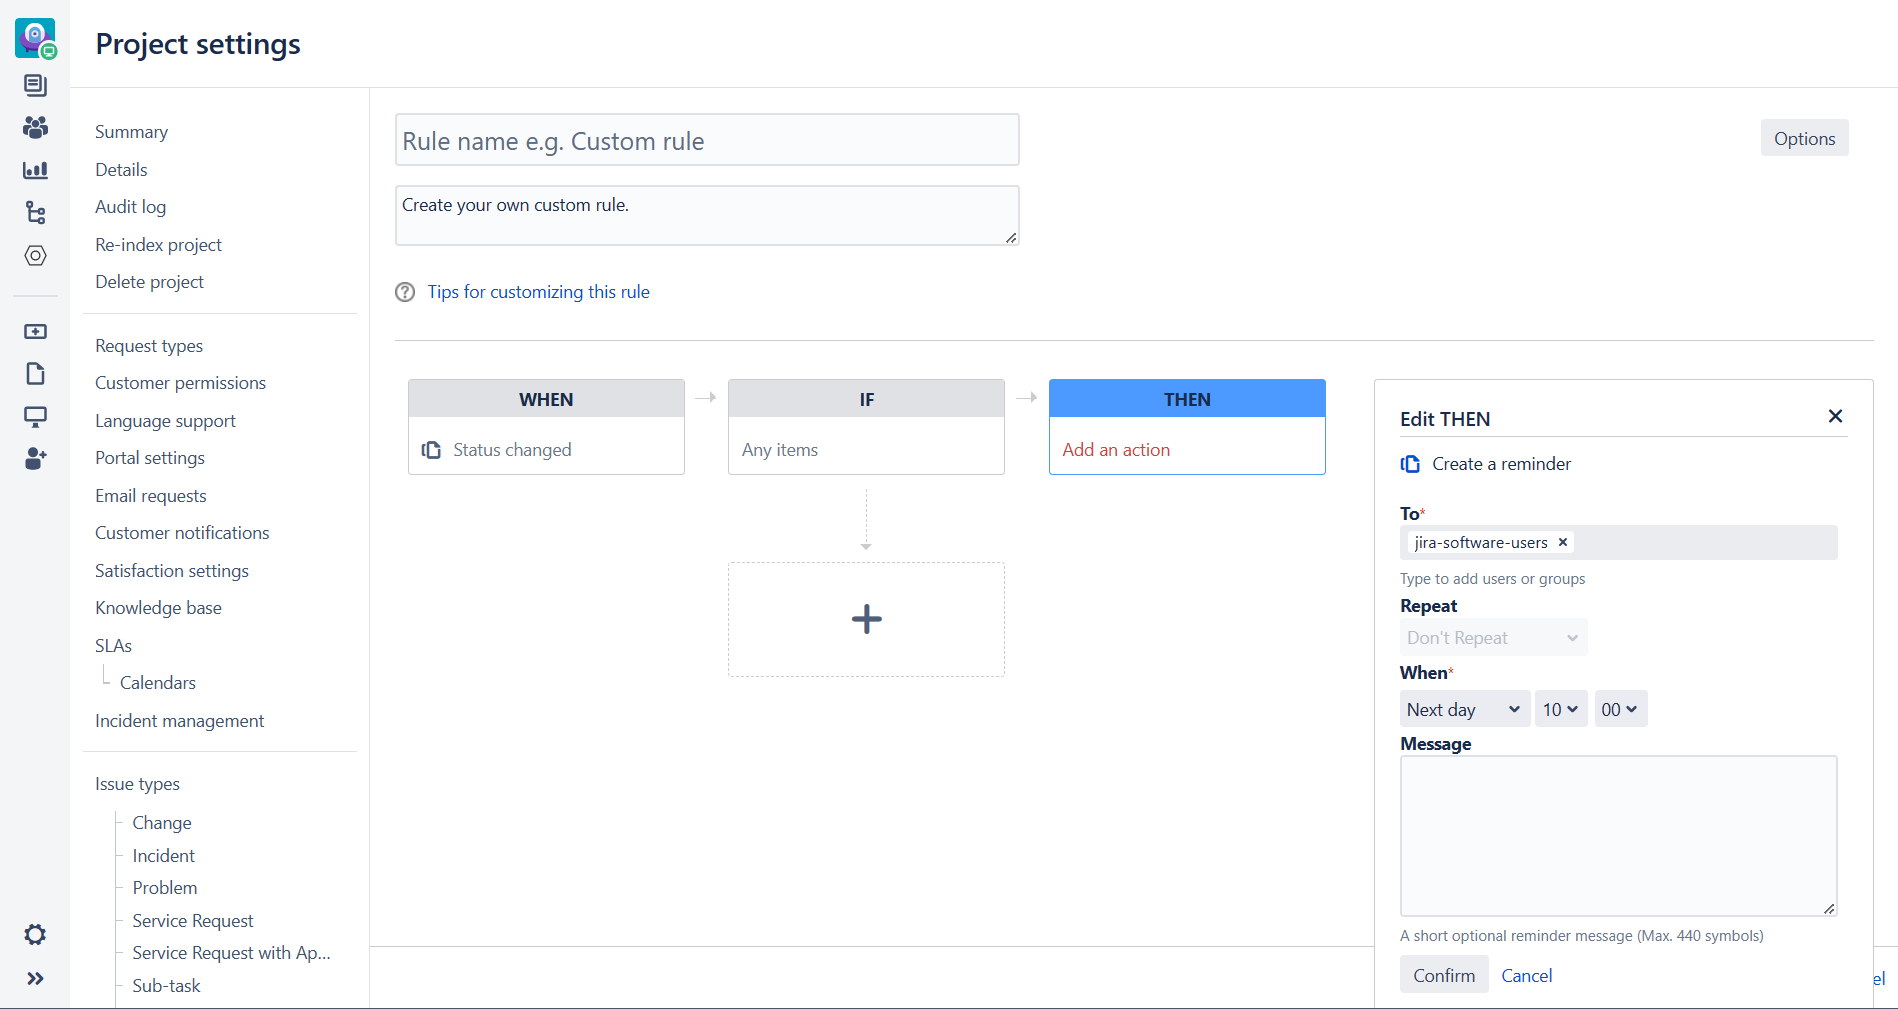Open the Invite team user-plus icon
The height and width of the screenshot is (1009, 1898).
[x=35, y=459]
